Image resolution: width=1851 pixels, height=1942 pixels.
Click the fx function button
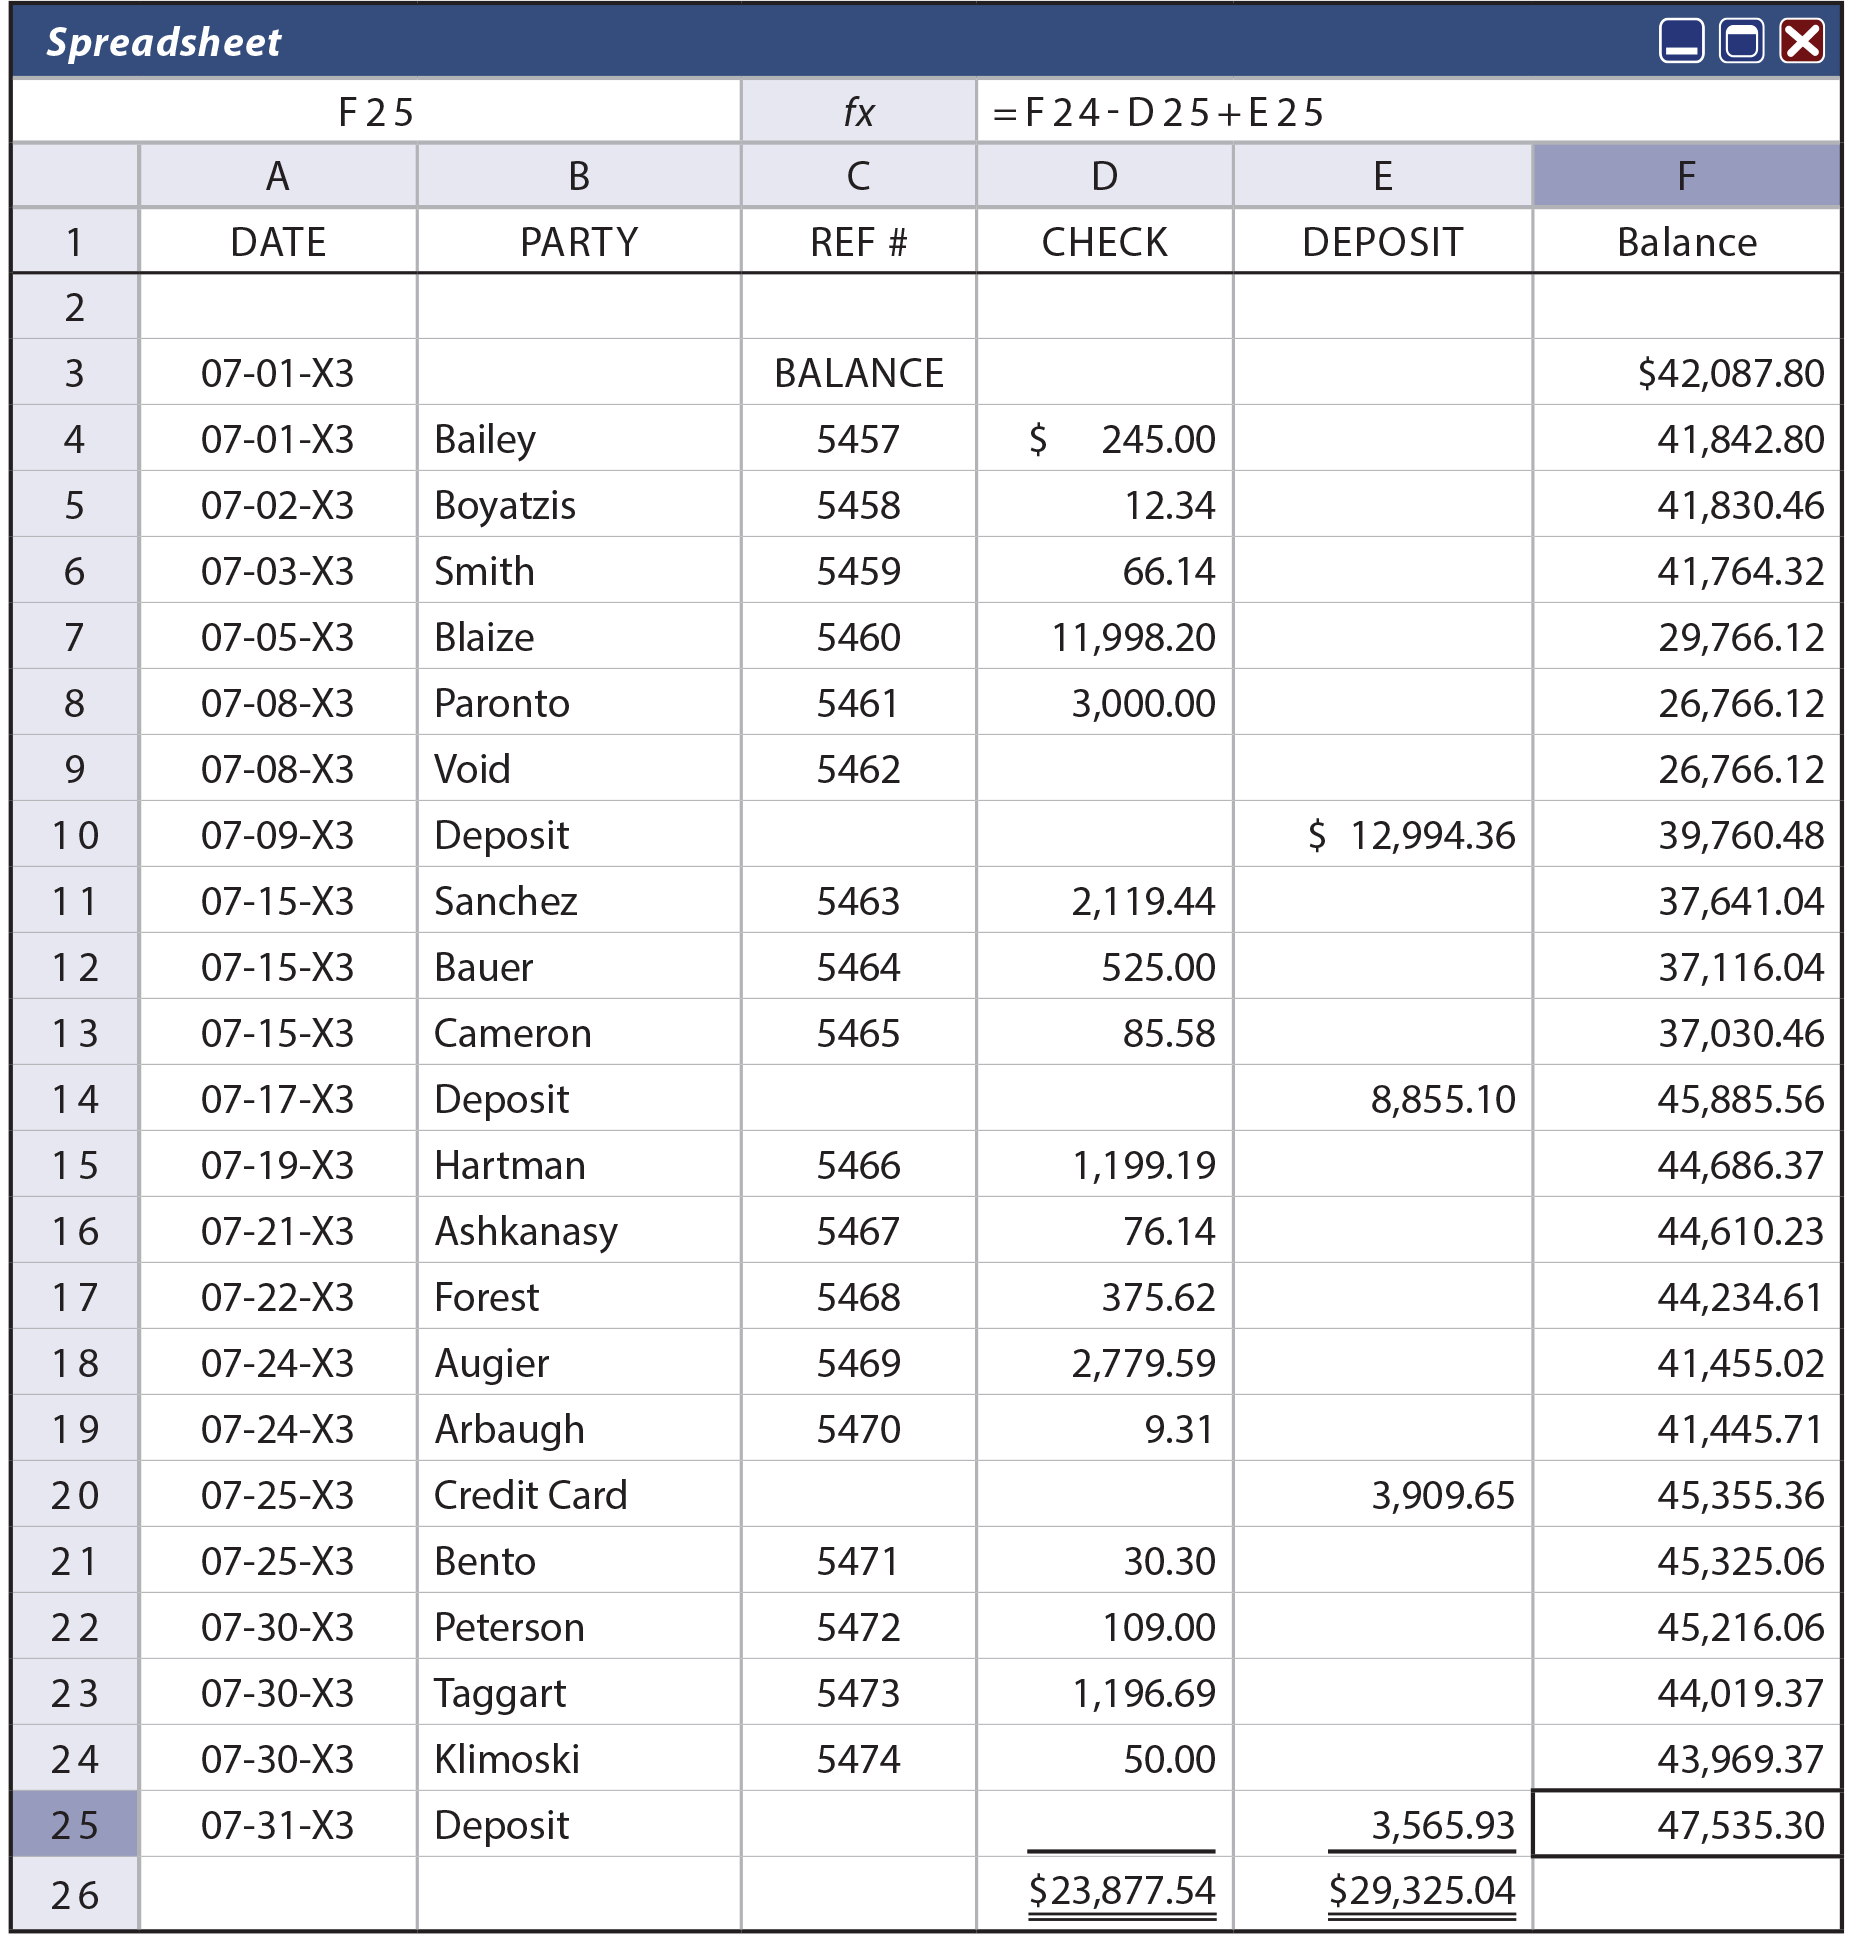859,111
